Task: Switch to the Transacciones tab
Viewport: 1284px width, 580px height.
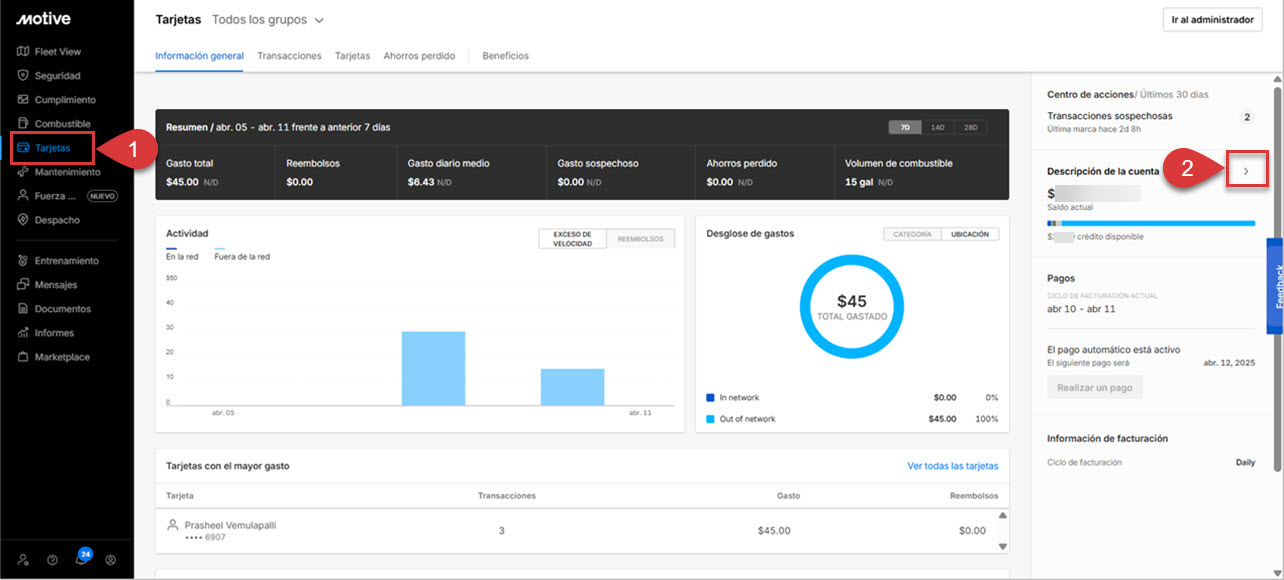Action: (x=289, y=56)
